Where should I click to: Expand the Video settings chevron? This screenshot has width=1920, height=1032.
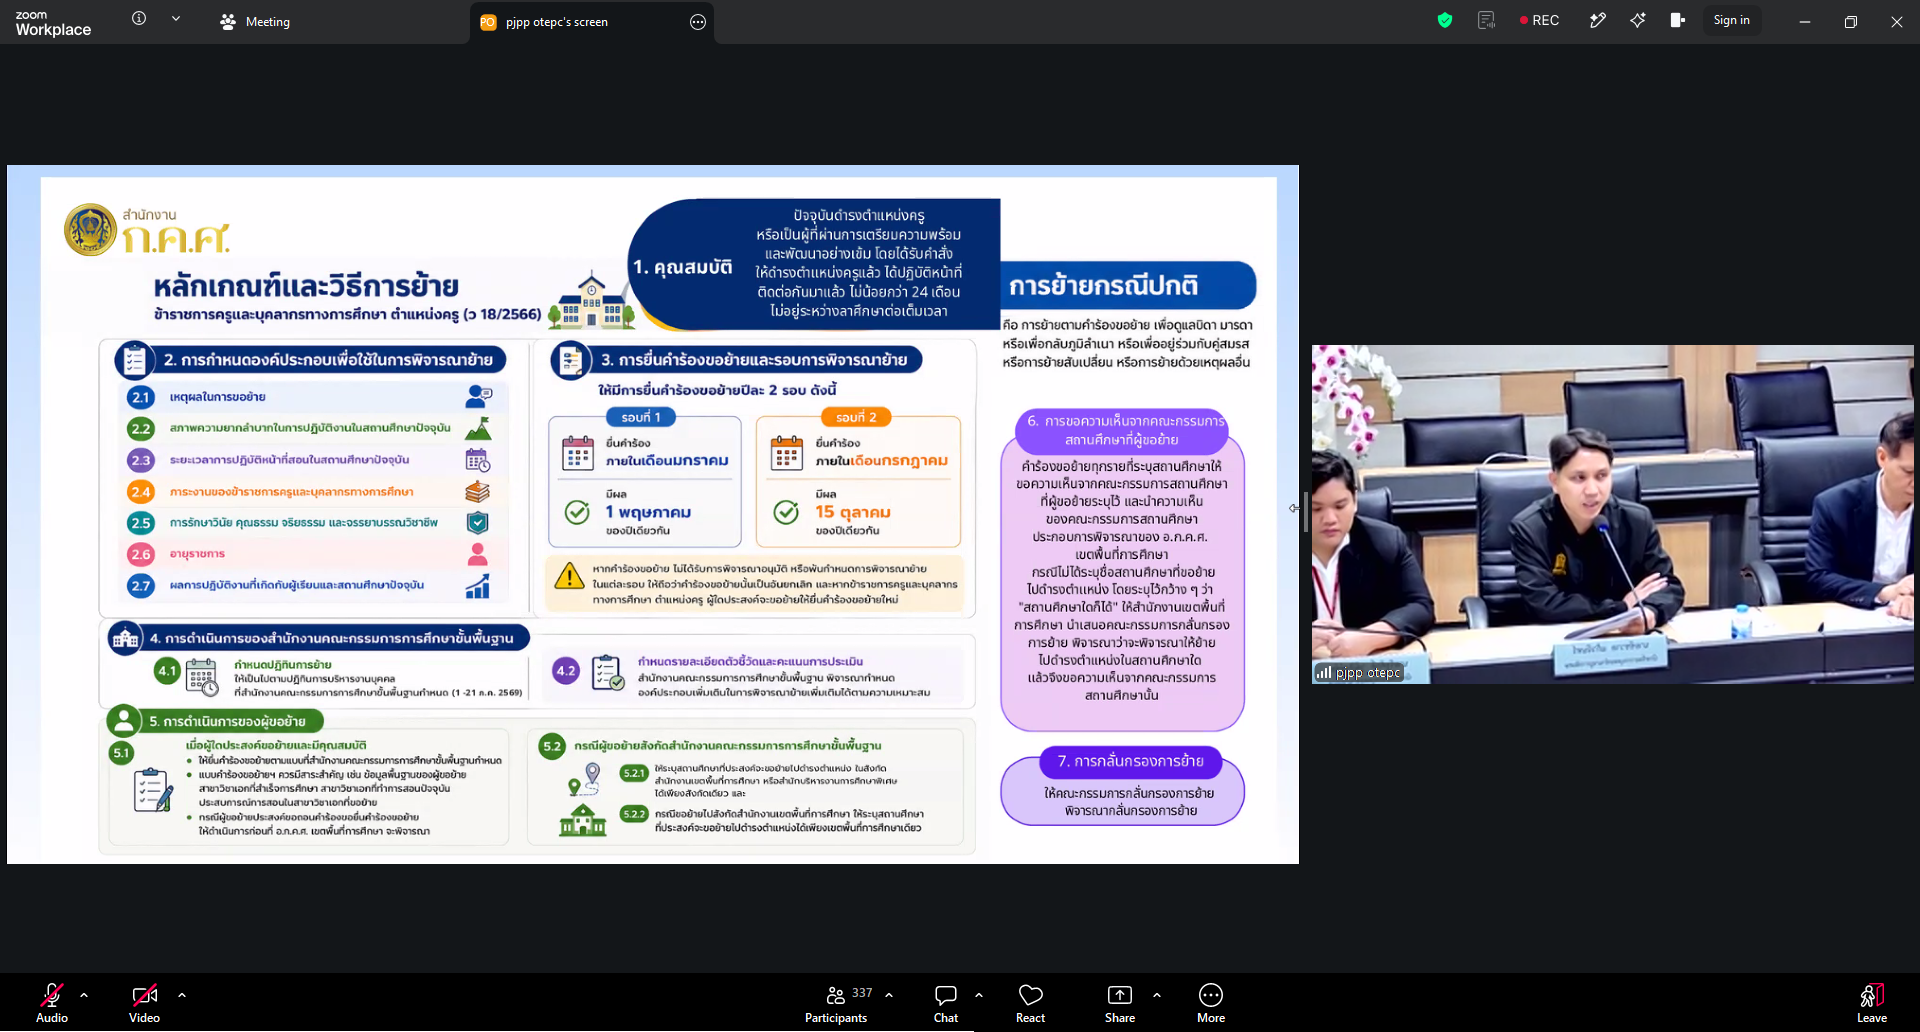pyautogui.click(x=182, y=995)
